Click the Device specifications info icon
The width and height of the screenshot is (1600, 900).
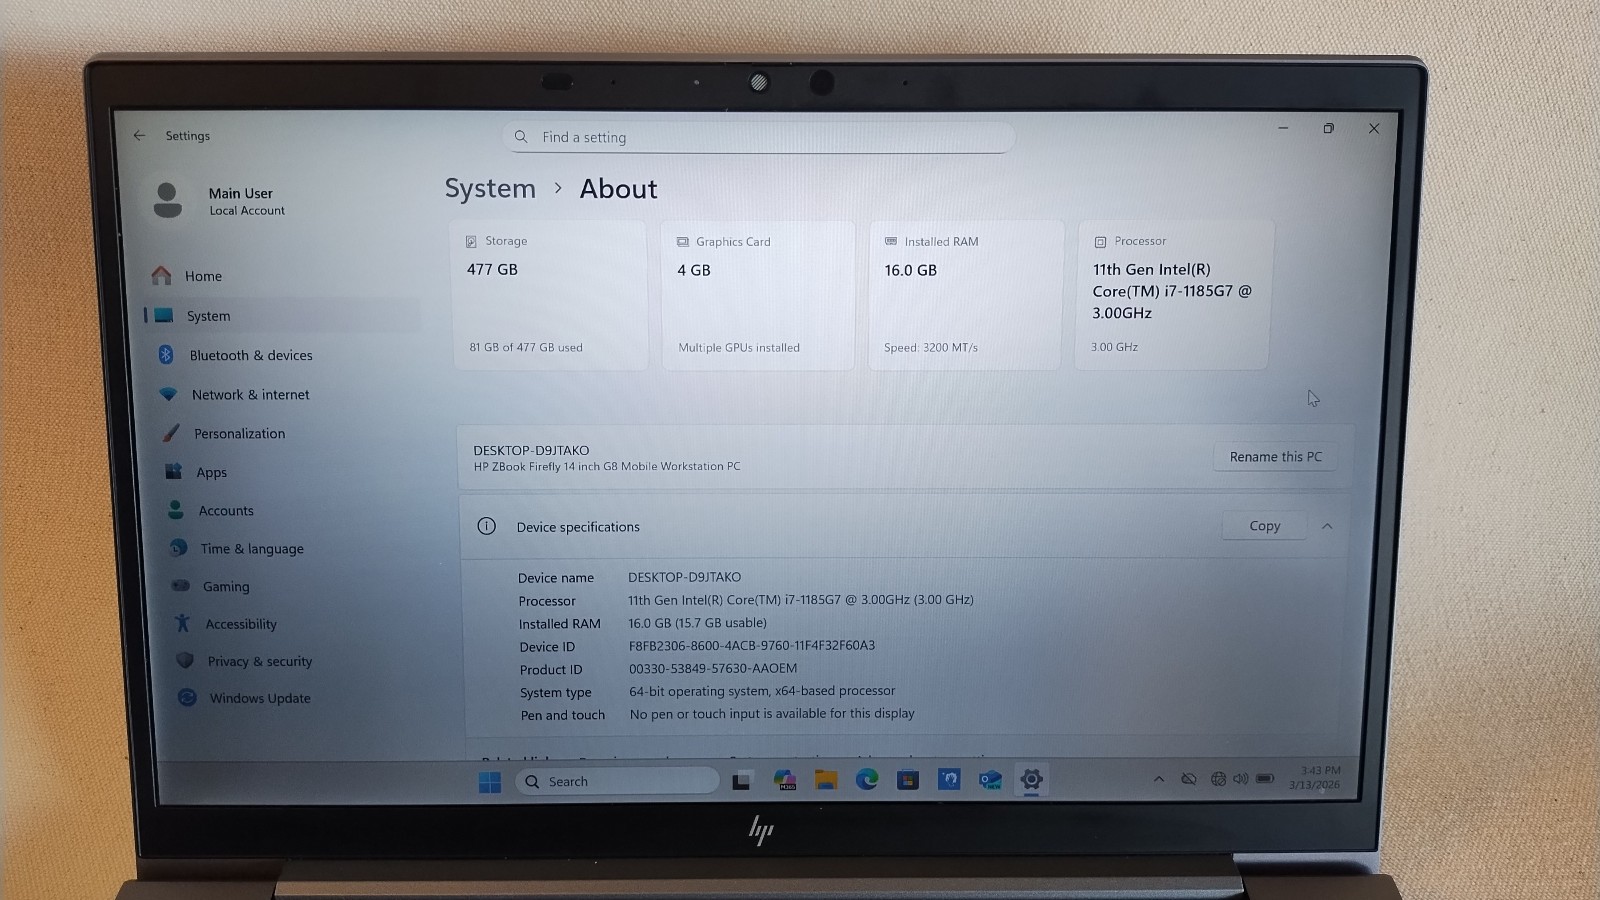click(x=486, y=526)
